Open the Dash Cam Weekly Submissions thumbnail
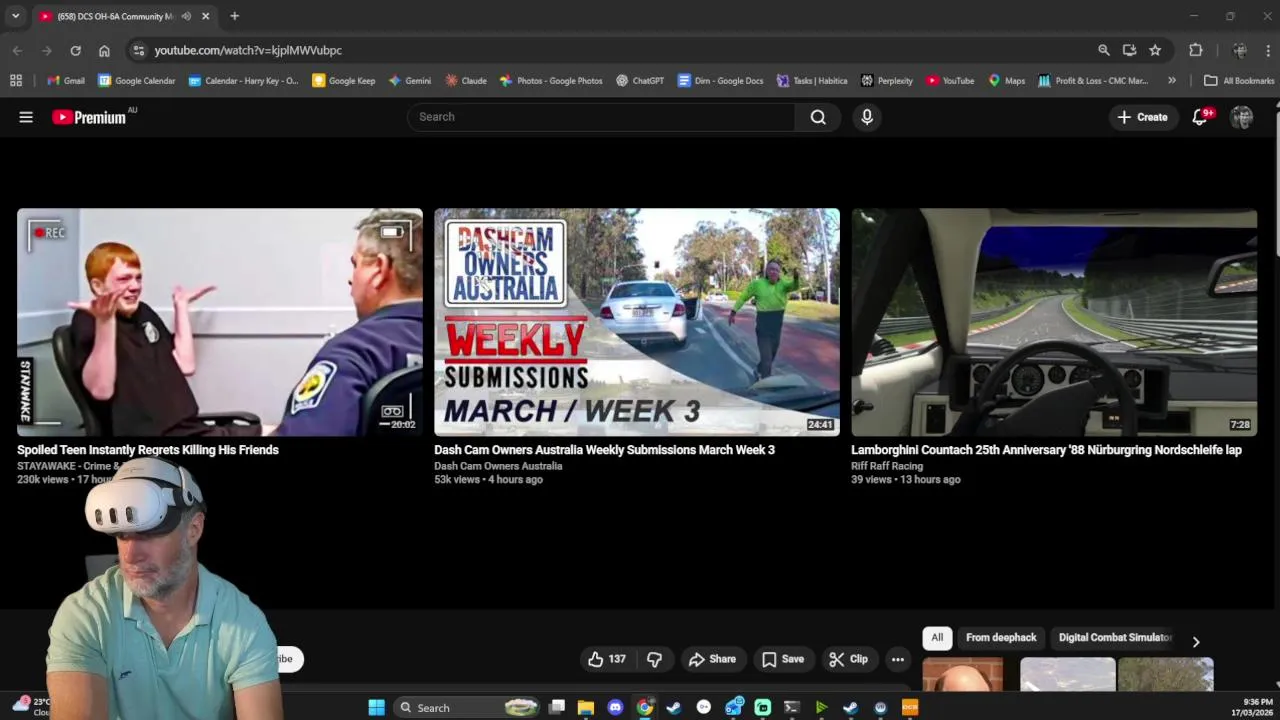This screenshot has height=720, width=1280. click(x=637, y=322)
